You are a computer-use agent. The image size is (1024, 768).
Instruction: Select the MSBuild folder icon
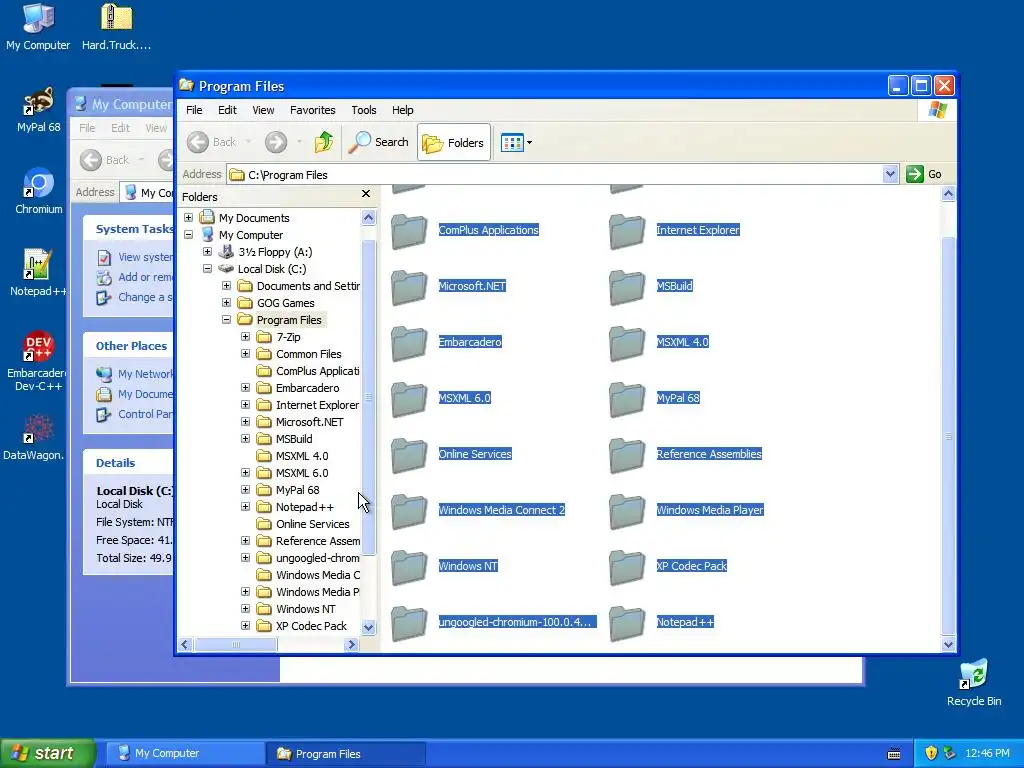627,287
